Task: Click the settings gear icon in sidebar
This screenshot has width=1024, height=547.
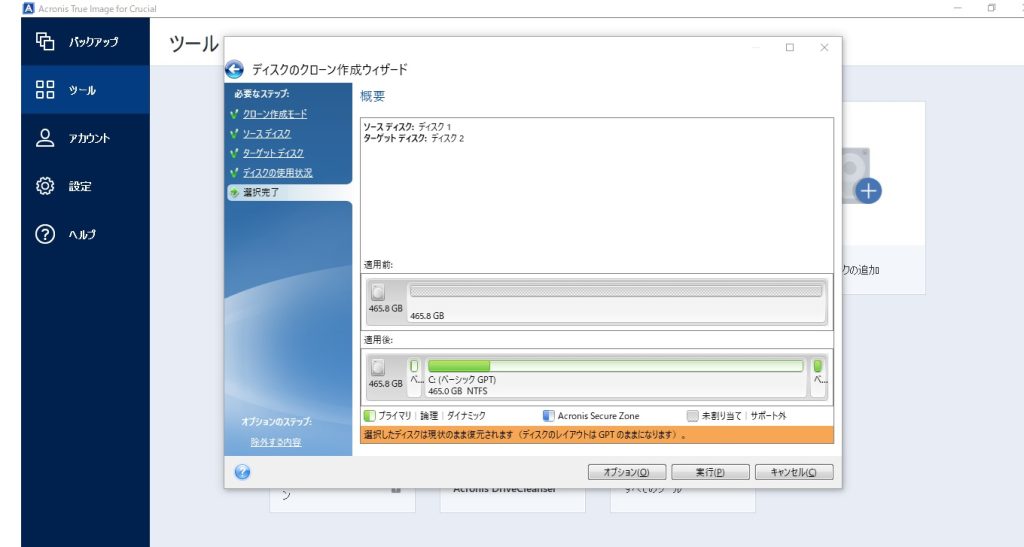Action: coord(45,186)
